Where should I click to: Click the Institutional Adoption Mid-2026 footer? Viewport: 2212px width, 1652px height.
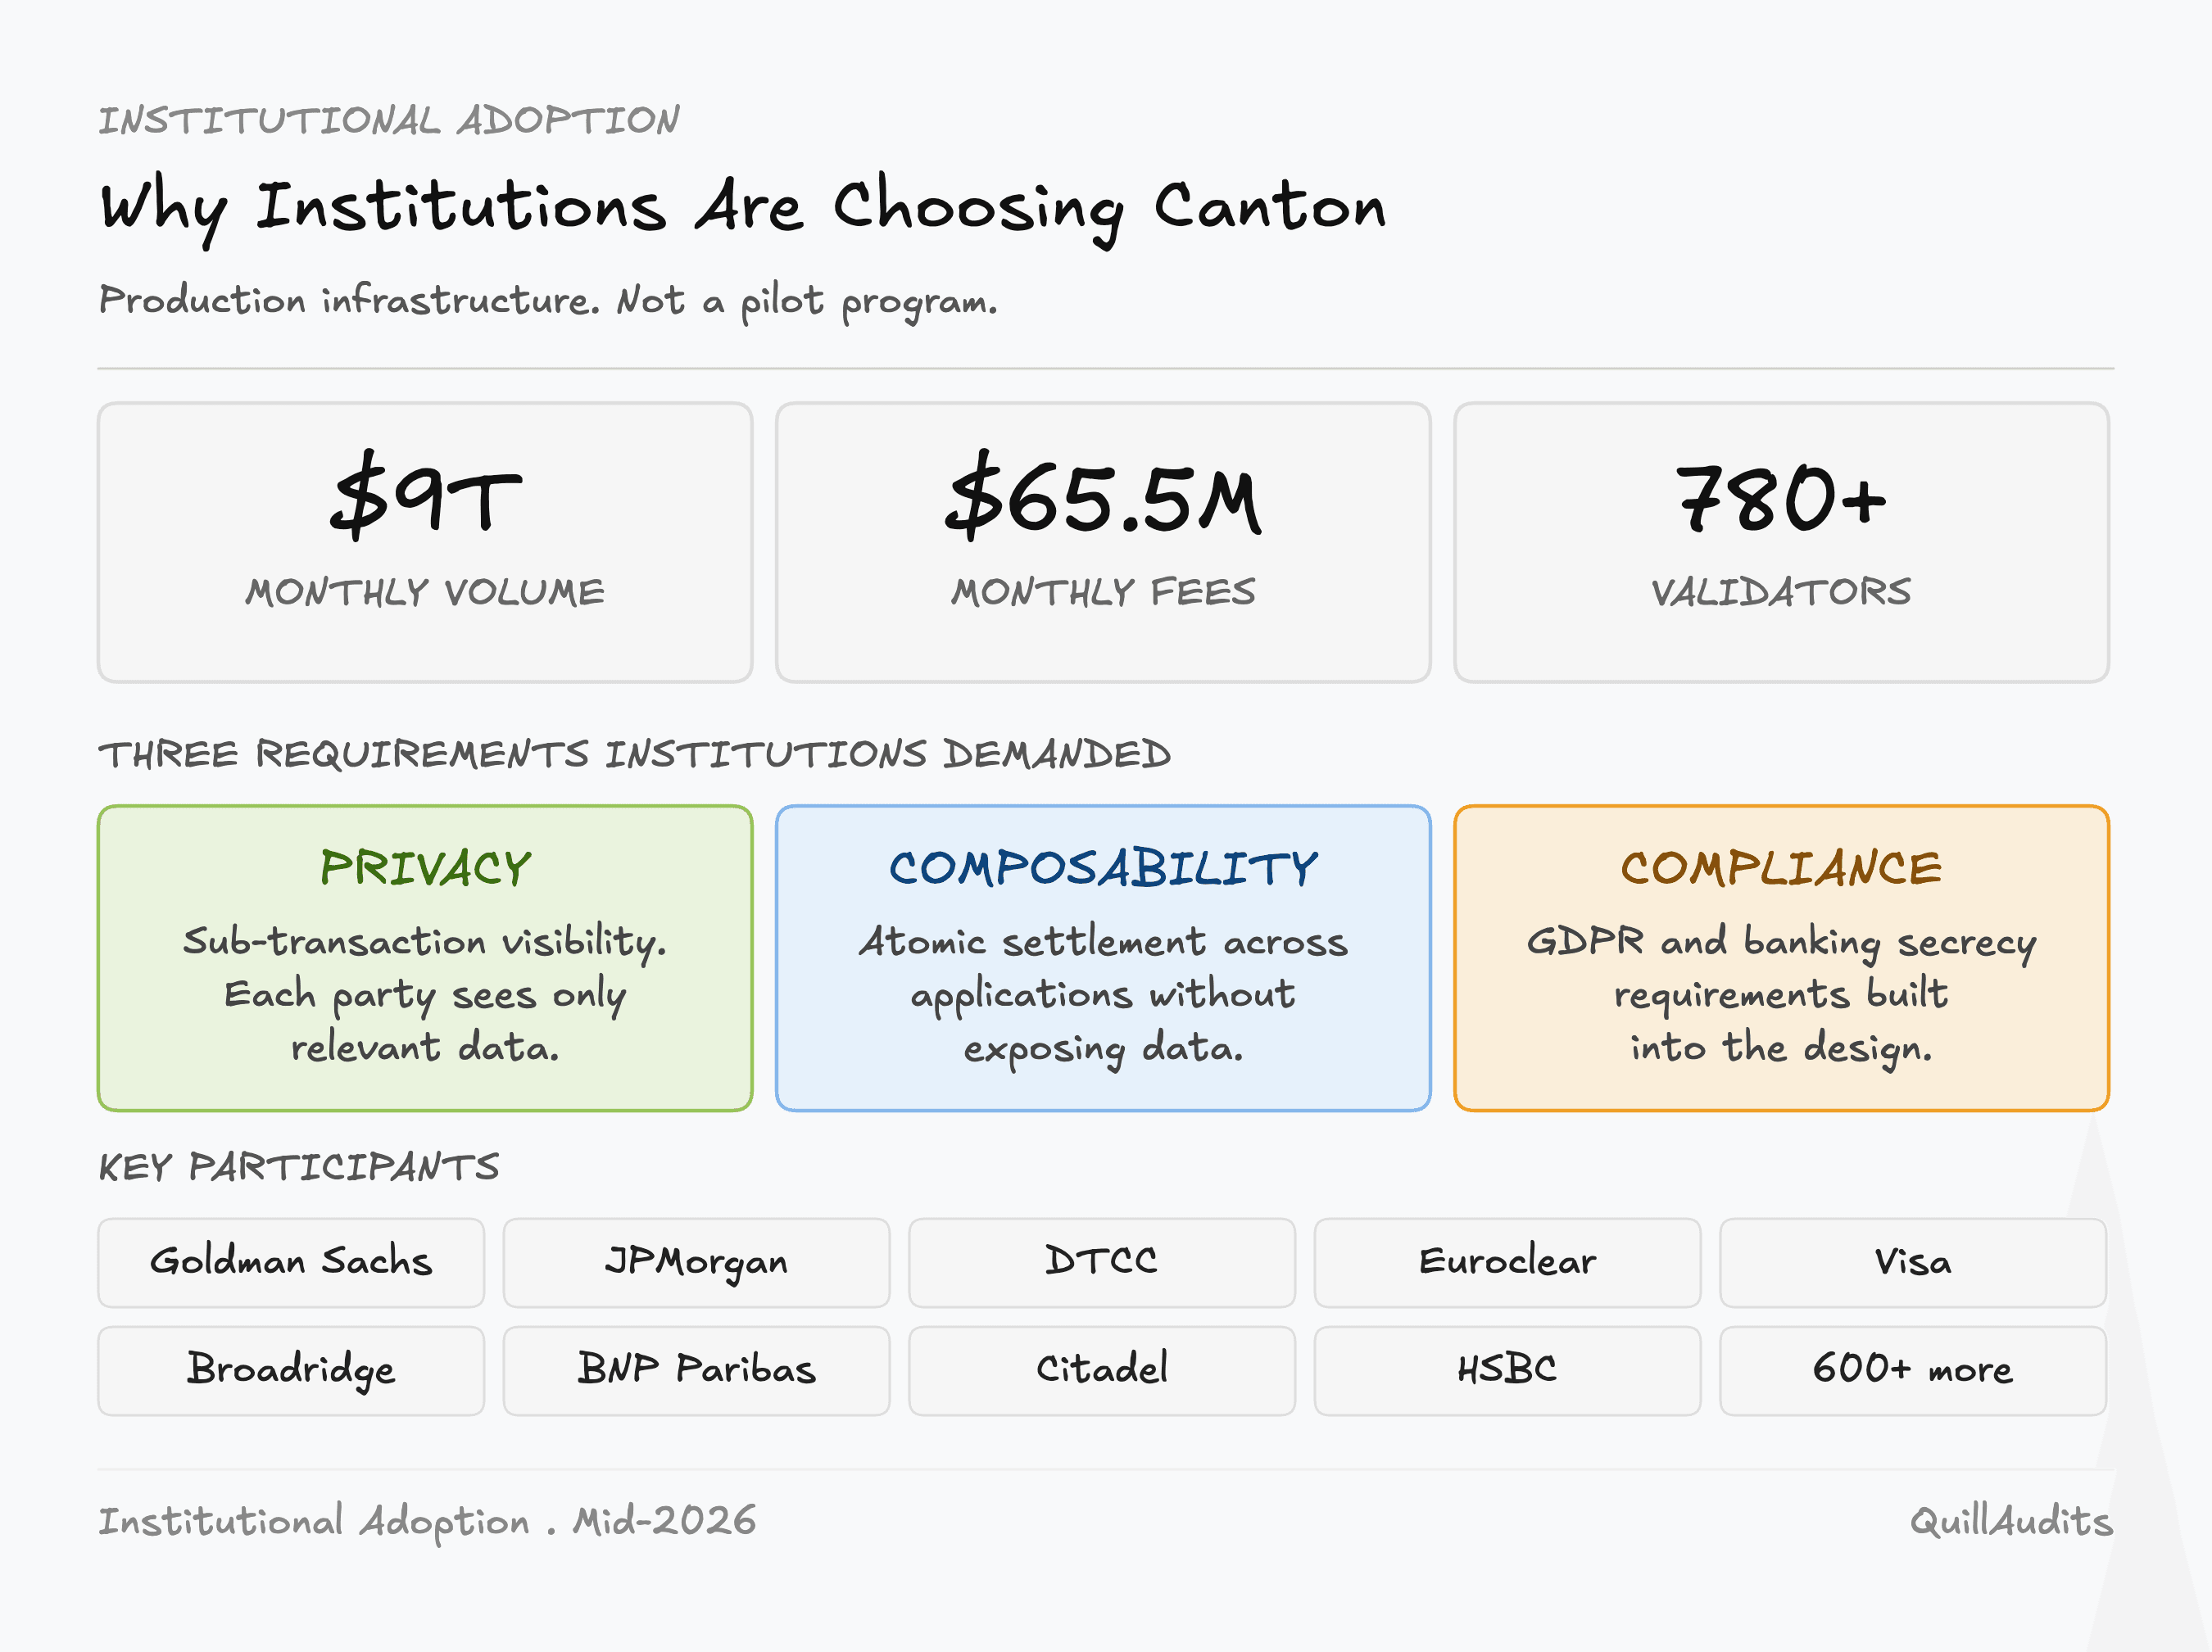pyautogui.click(x=427, y=1521)
